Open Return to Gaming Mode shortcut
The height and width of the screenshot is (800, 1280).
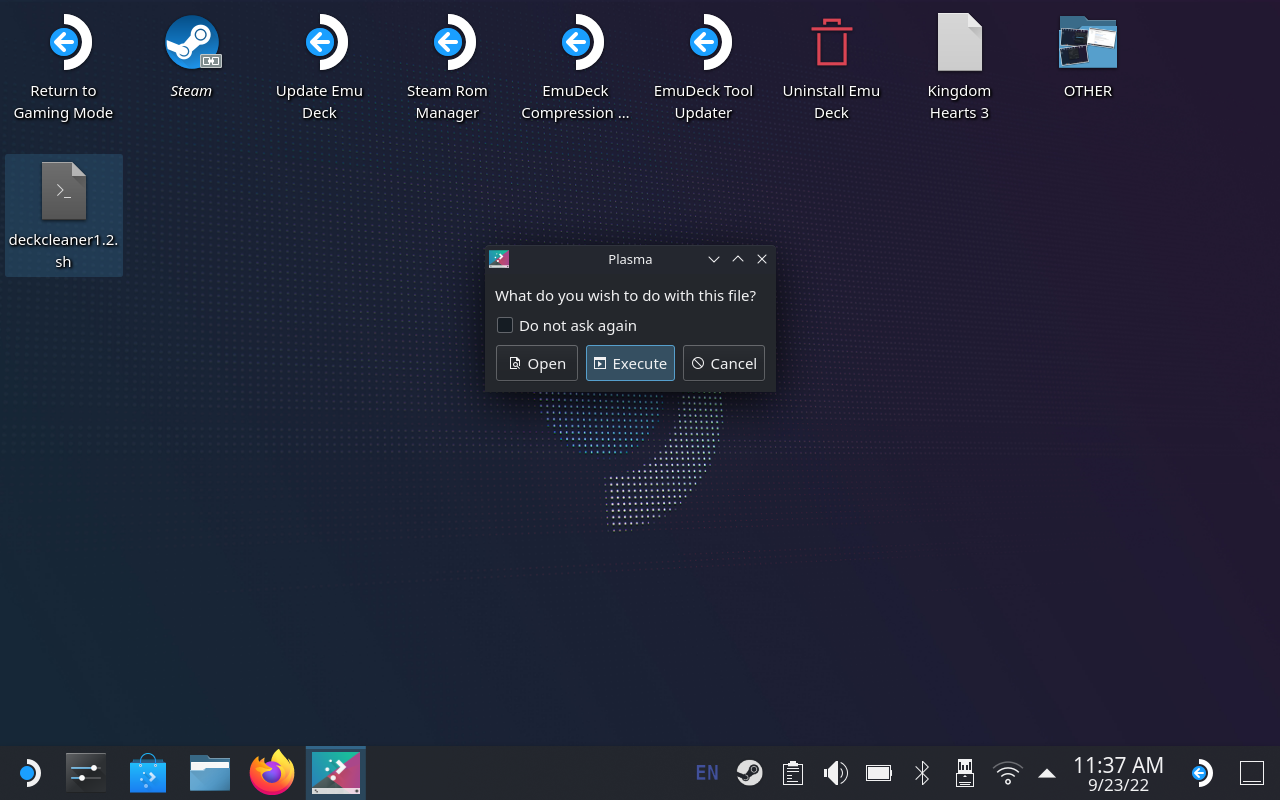click(x=63, y=45)
